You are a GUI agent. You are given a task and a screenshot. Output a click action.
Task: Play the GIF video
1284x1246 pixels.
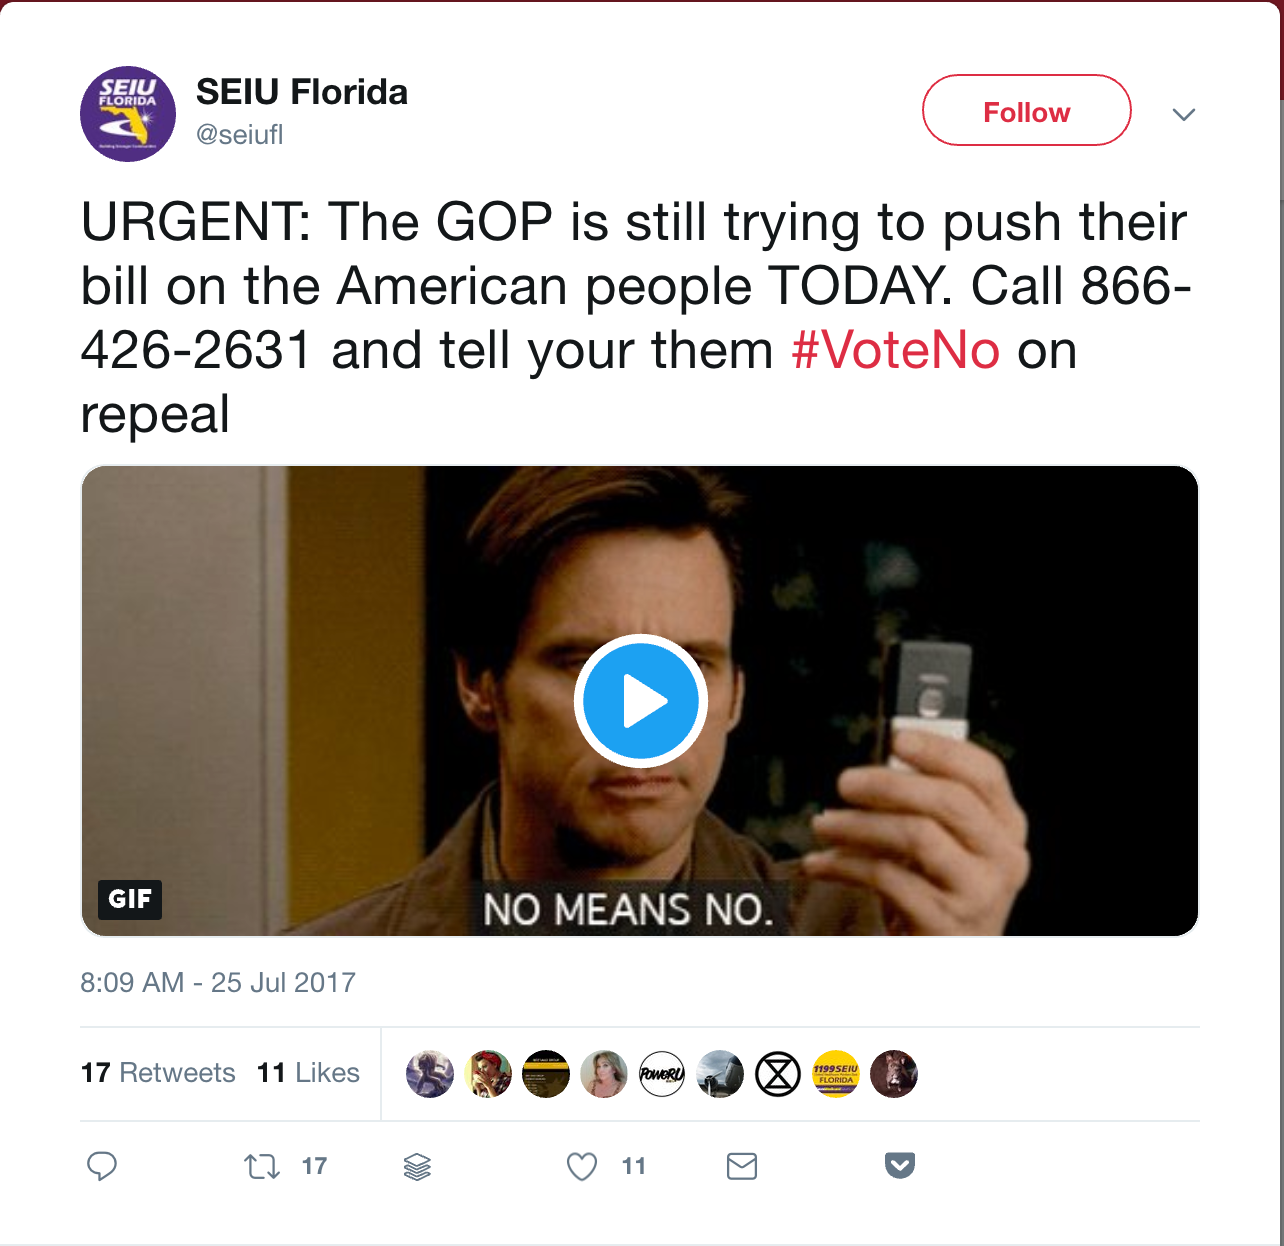coord(641,701)
